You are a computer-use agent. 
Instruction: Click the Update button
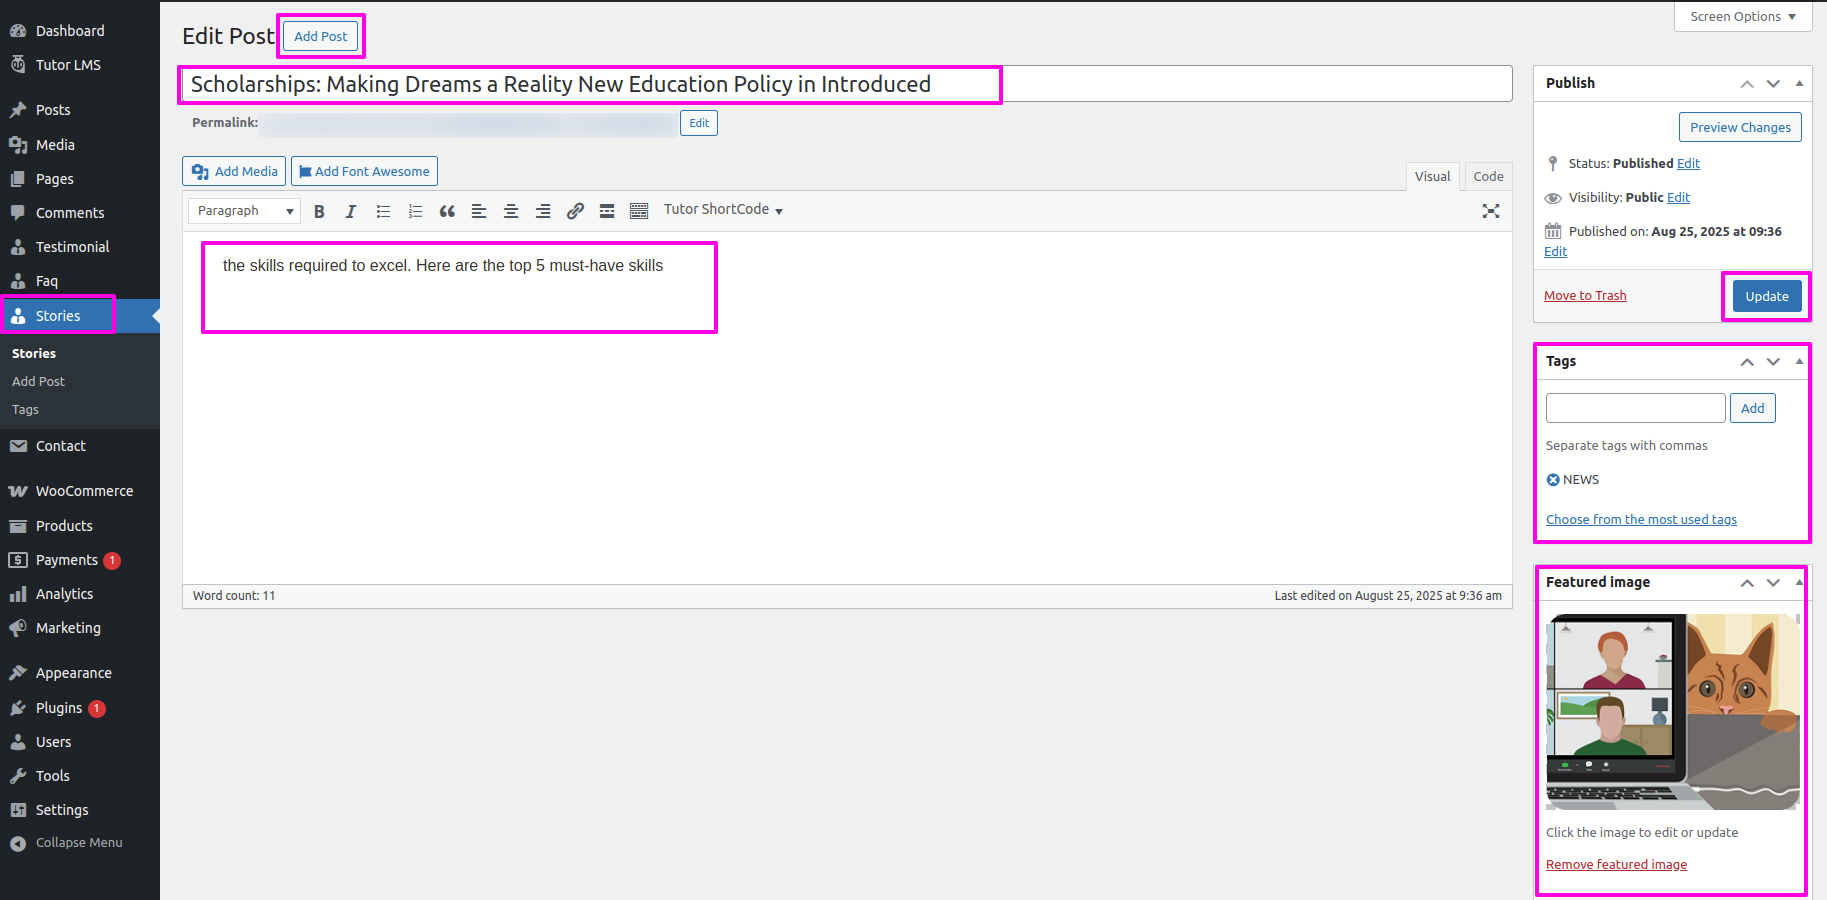pyautogui.click(x=1766, y=296)
